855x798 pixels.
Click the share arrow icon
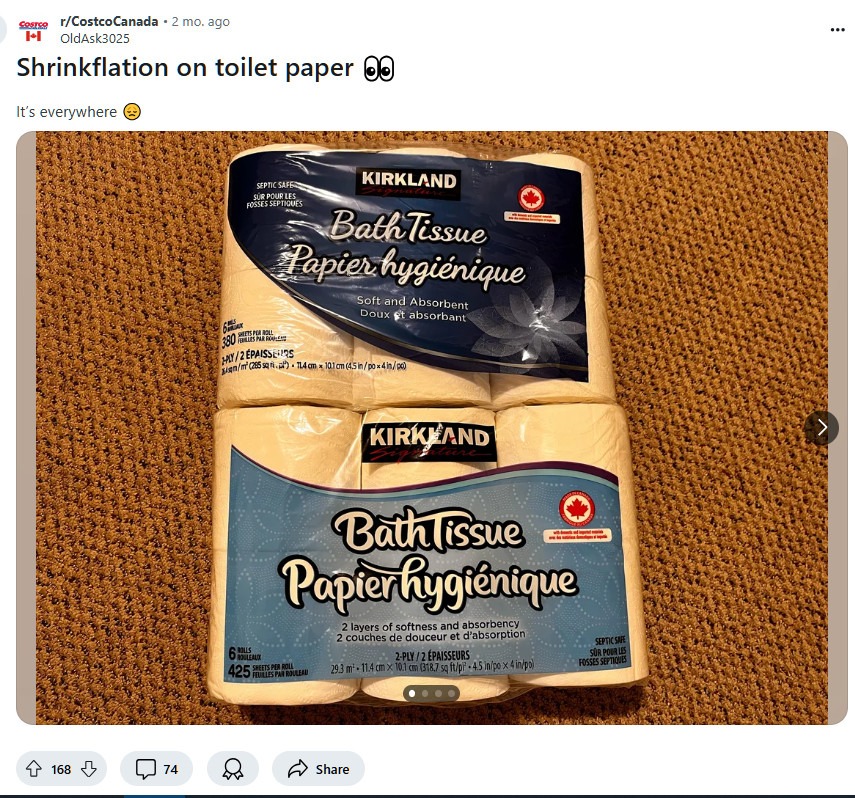click(298, 769)
